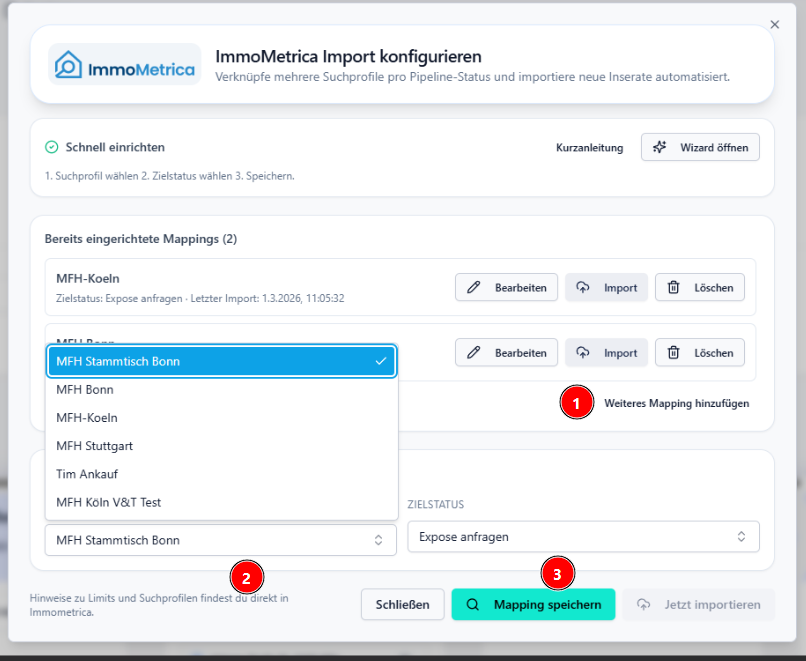Click trash icon in MFH-Koeln row

(674, 288)
